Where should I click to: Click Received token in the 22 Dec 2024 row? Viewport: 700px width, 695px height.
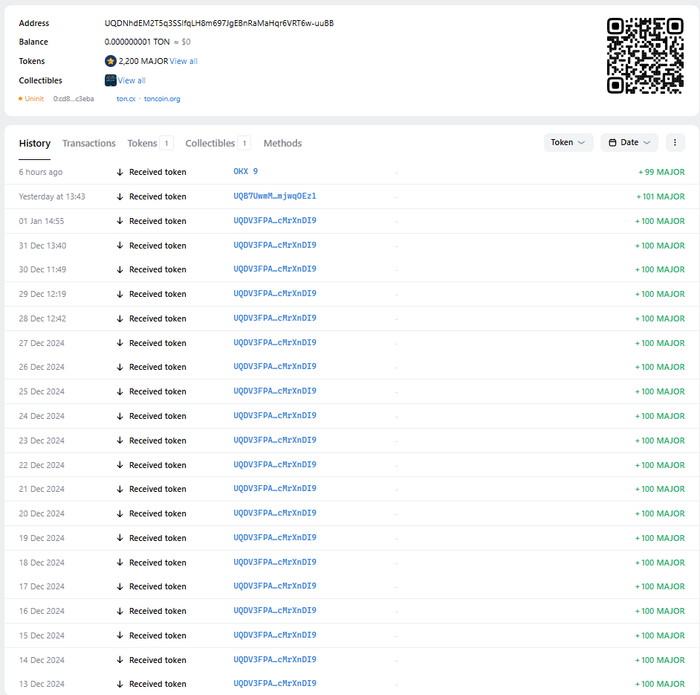click(x=158, y=465)
